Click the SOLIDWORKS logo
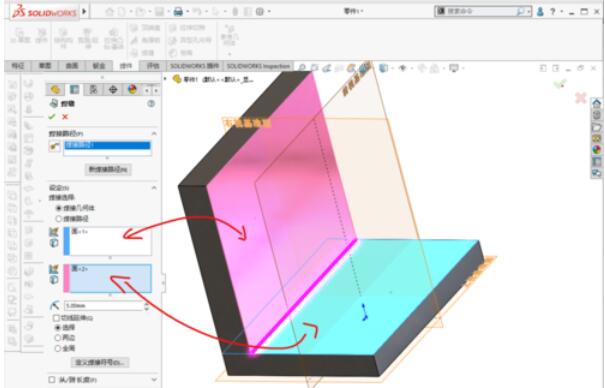Viewport: 605px width, 388px height. pyautogui.click(x=44, y=12)
